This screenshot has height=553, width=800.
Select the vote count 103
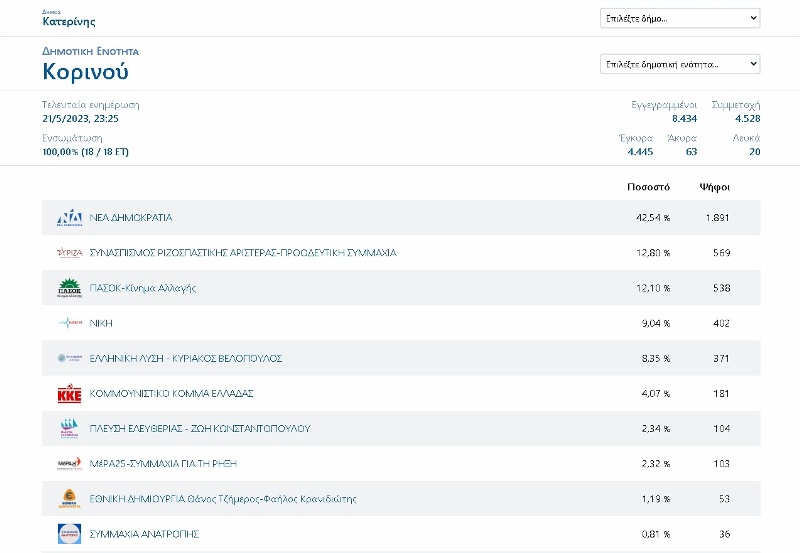tap(721, 464)
